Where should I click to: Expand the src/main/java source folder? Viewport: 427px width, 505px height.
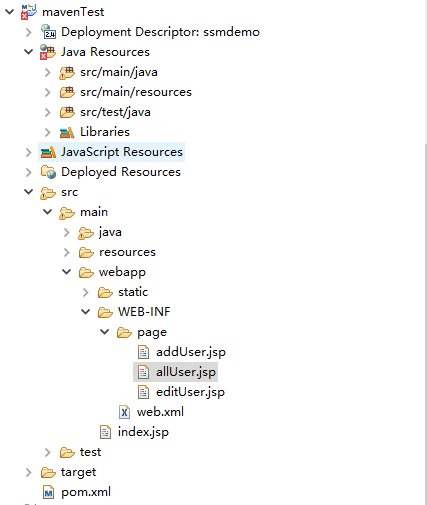pos(48,72)
